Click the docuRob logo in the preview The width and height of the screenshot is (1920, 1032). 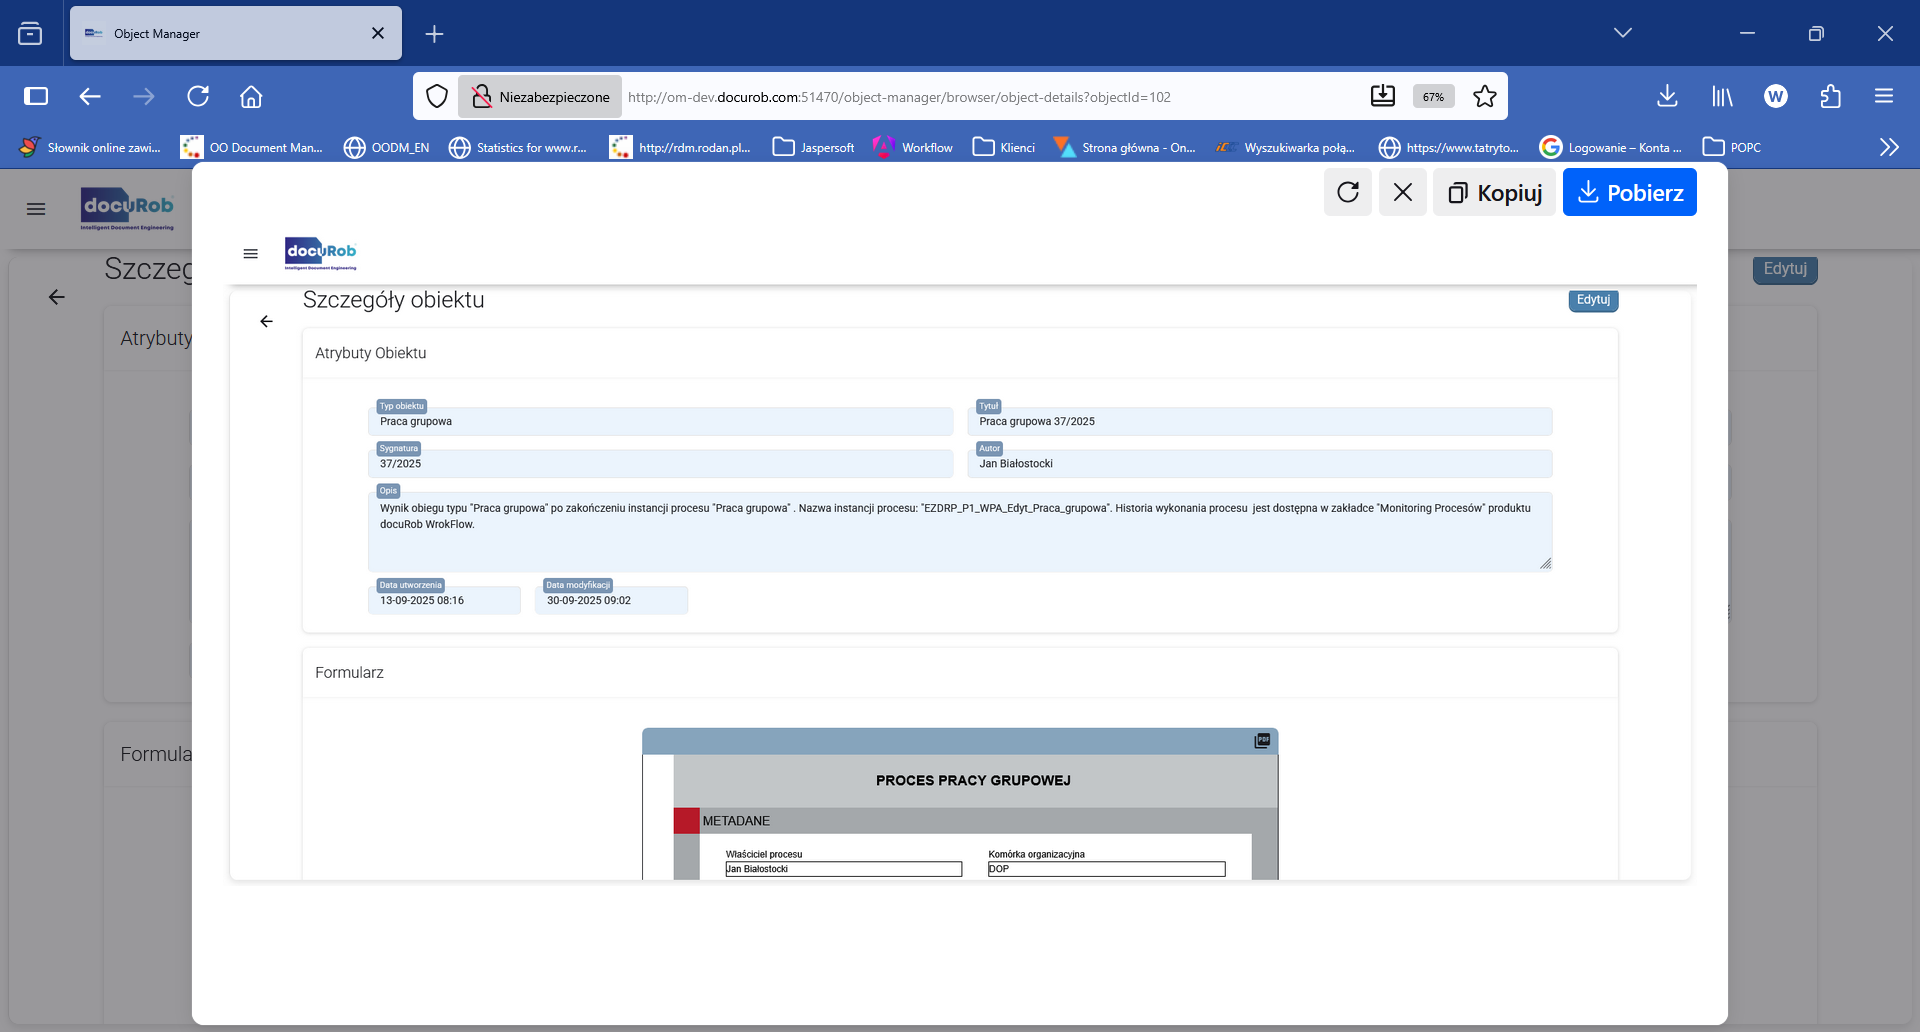pos(320,253)
